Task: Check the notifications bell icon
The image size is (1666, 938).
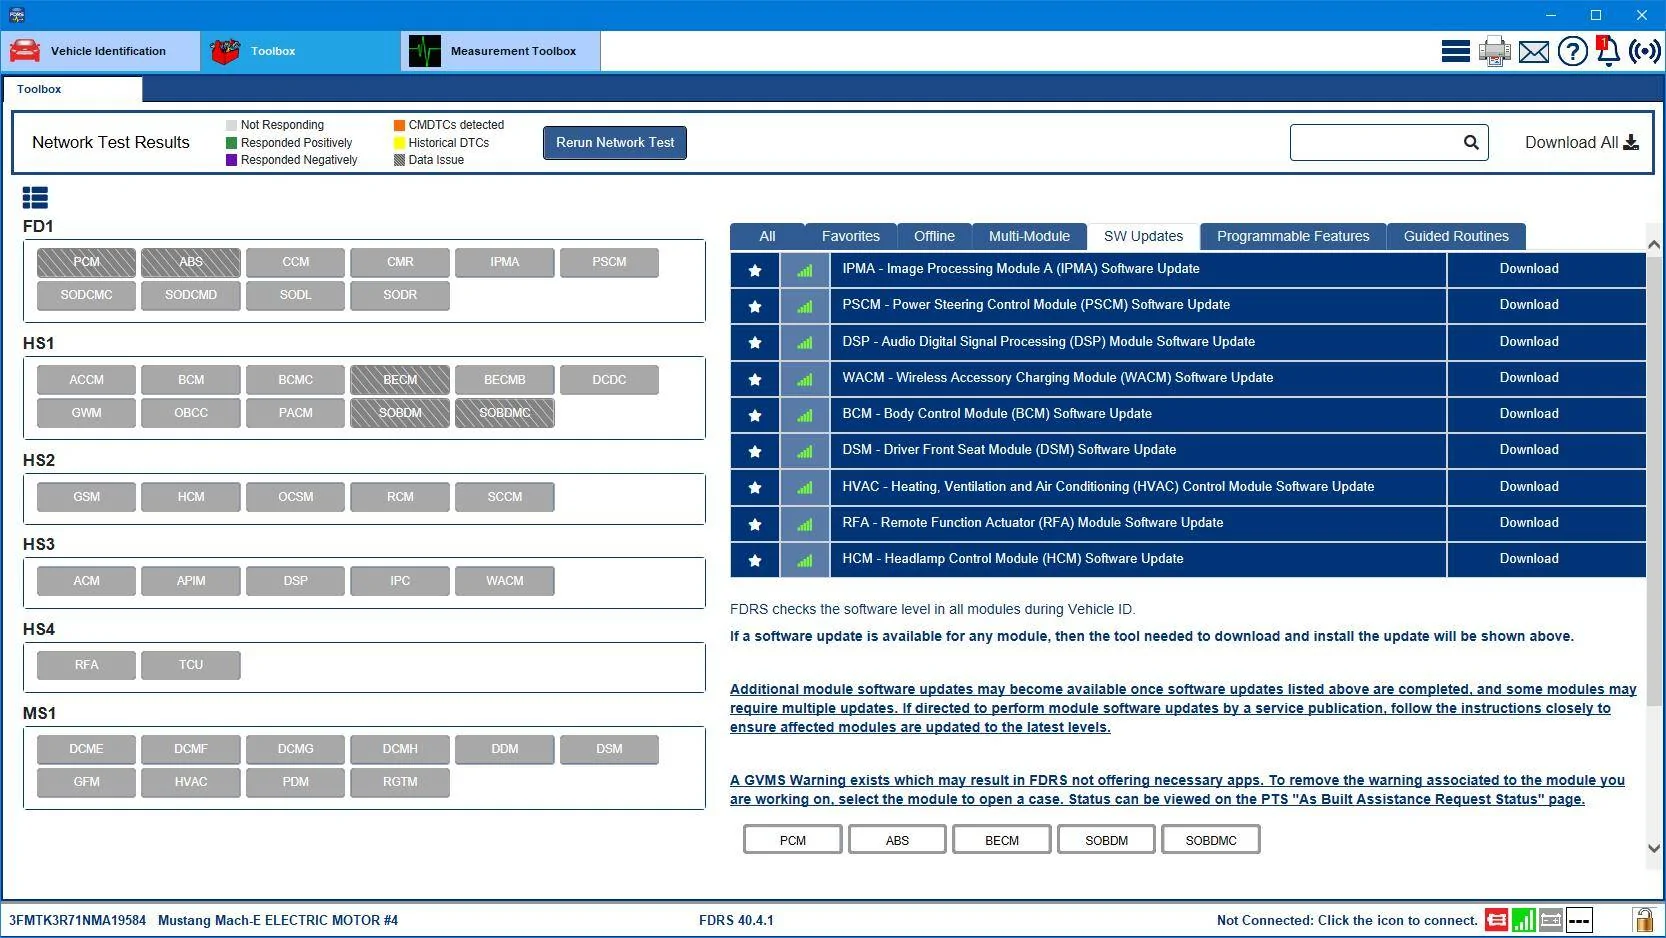Action: click(1607, 51)
